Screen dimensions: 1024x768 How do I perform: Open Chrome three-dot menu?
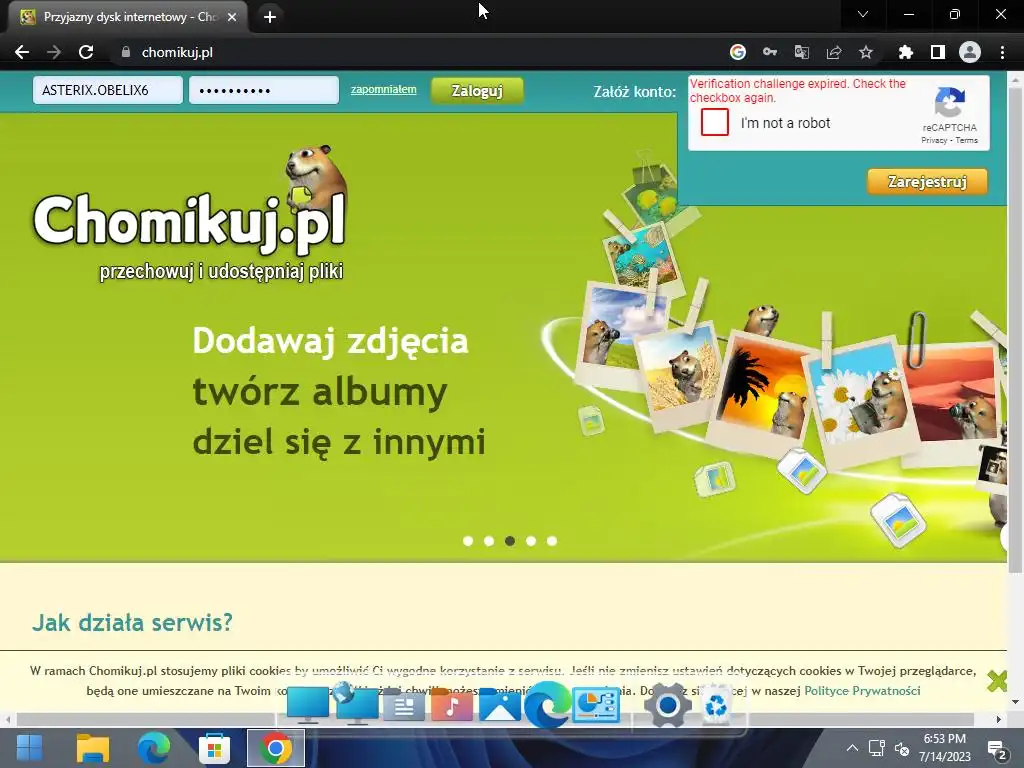[x=1002, y=52]
